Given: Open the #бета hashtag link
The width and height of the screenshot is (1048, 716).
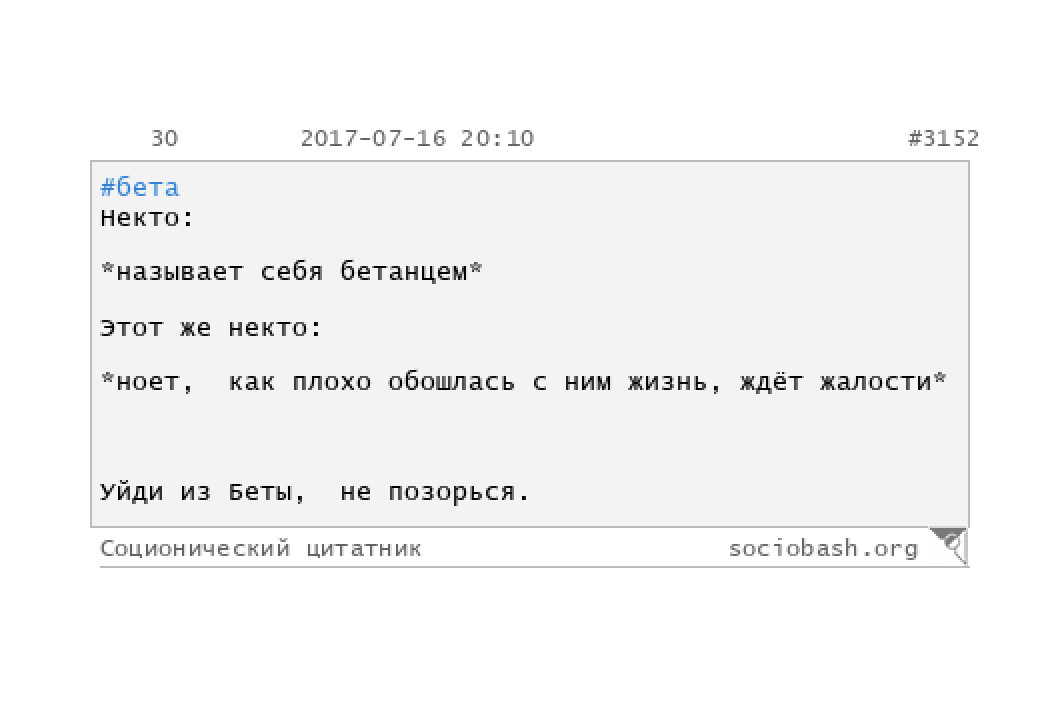Looking at the screenshot, I should point(140,188).
